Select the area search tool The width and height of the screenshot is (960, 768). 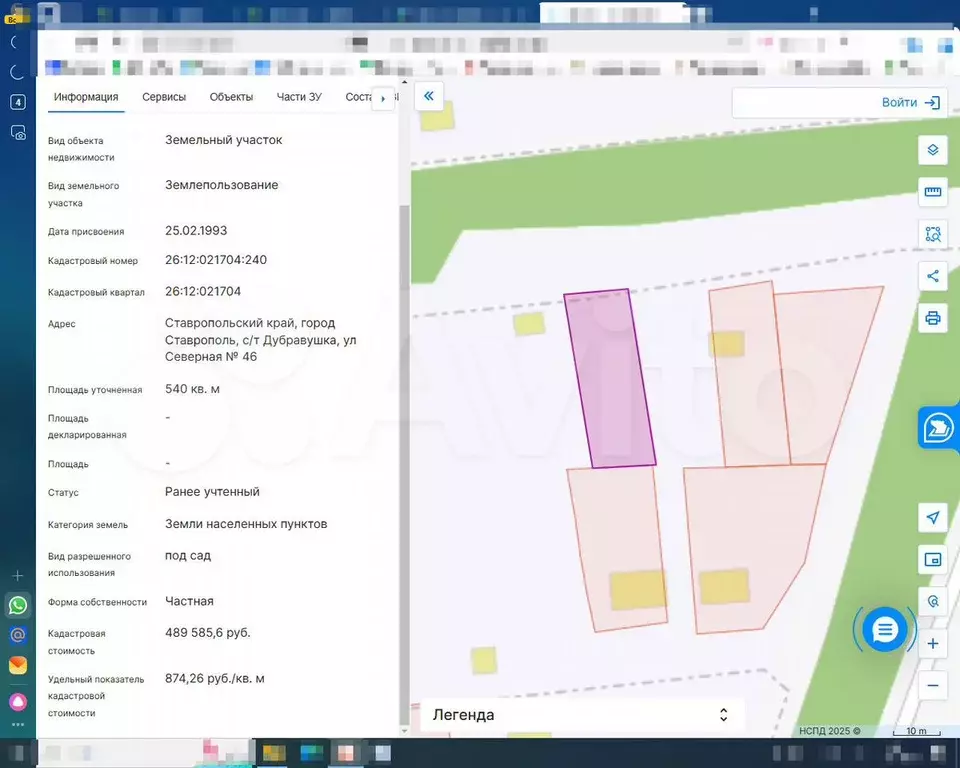click(932, 234)
